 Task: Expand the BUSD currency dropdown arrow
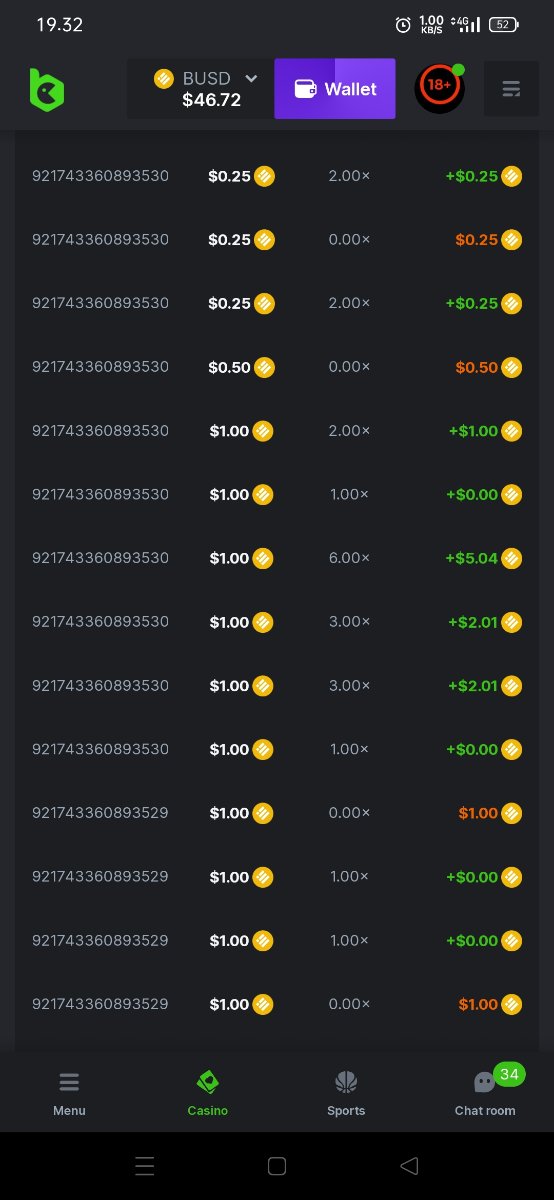(x=251, y=78)
